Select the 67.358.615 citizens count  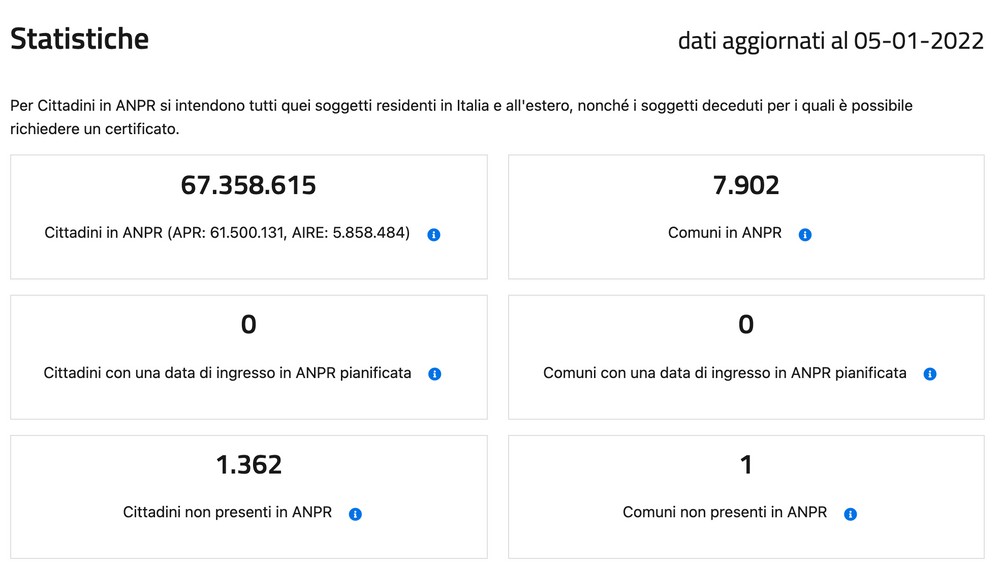249,185
